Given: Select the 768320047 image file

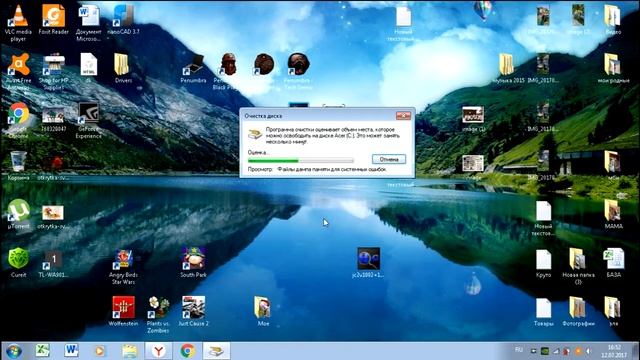Looking at the screenshot, I should [x=53, y=119].
